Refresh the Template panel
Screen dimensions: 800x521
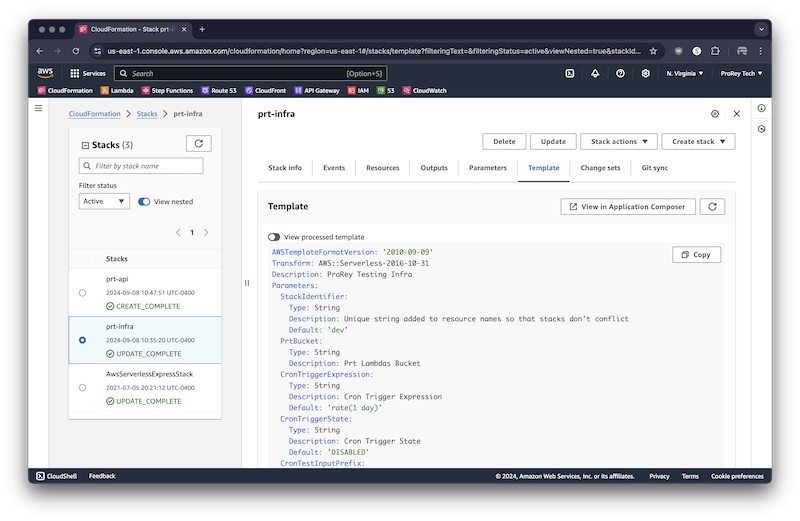click(712, 207)
